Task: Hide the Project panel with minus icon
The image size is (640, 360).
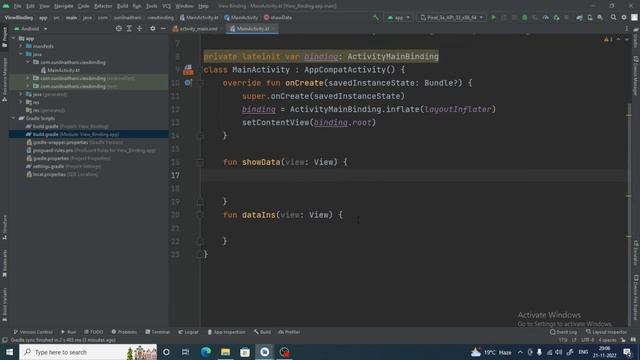Action: click(163, 29)
